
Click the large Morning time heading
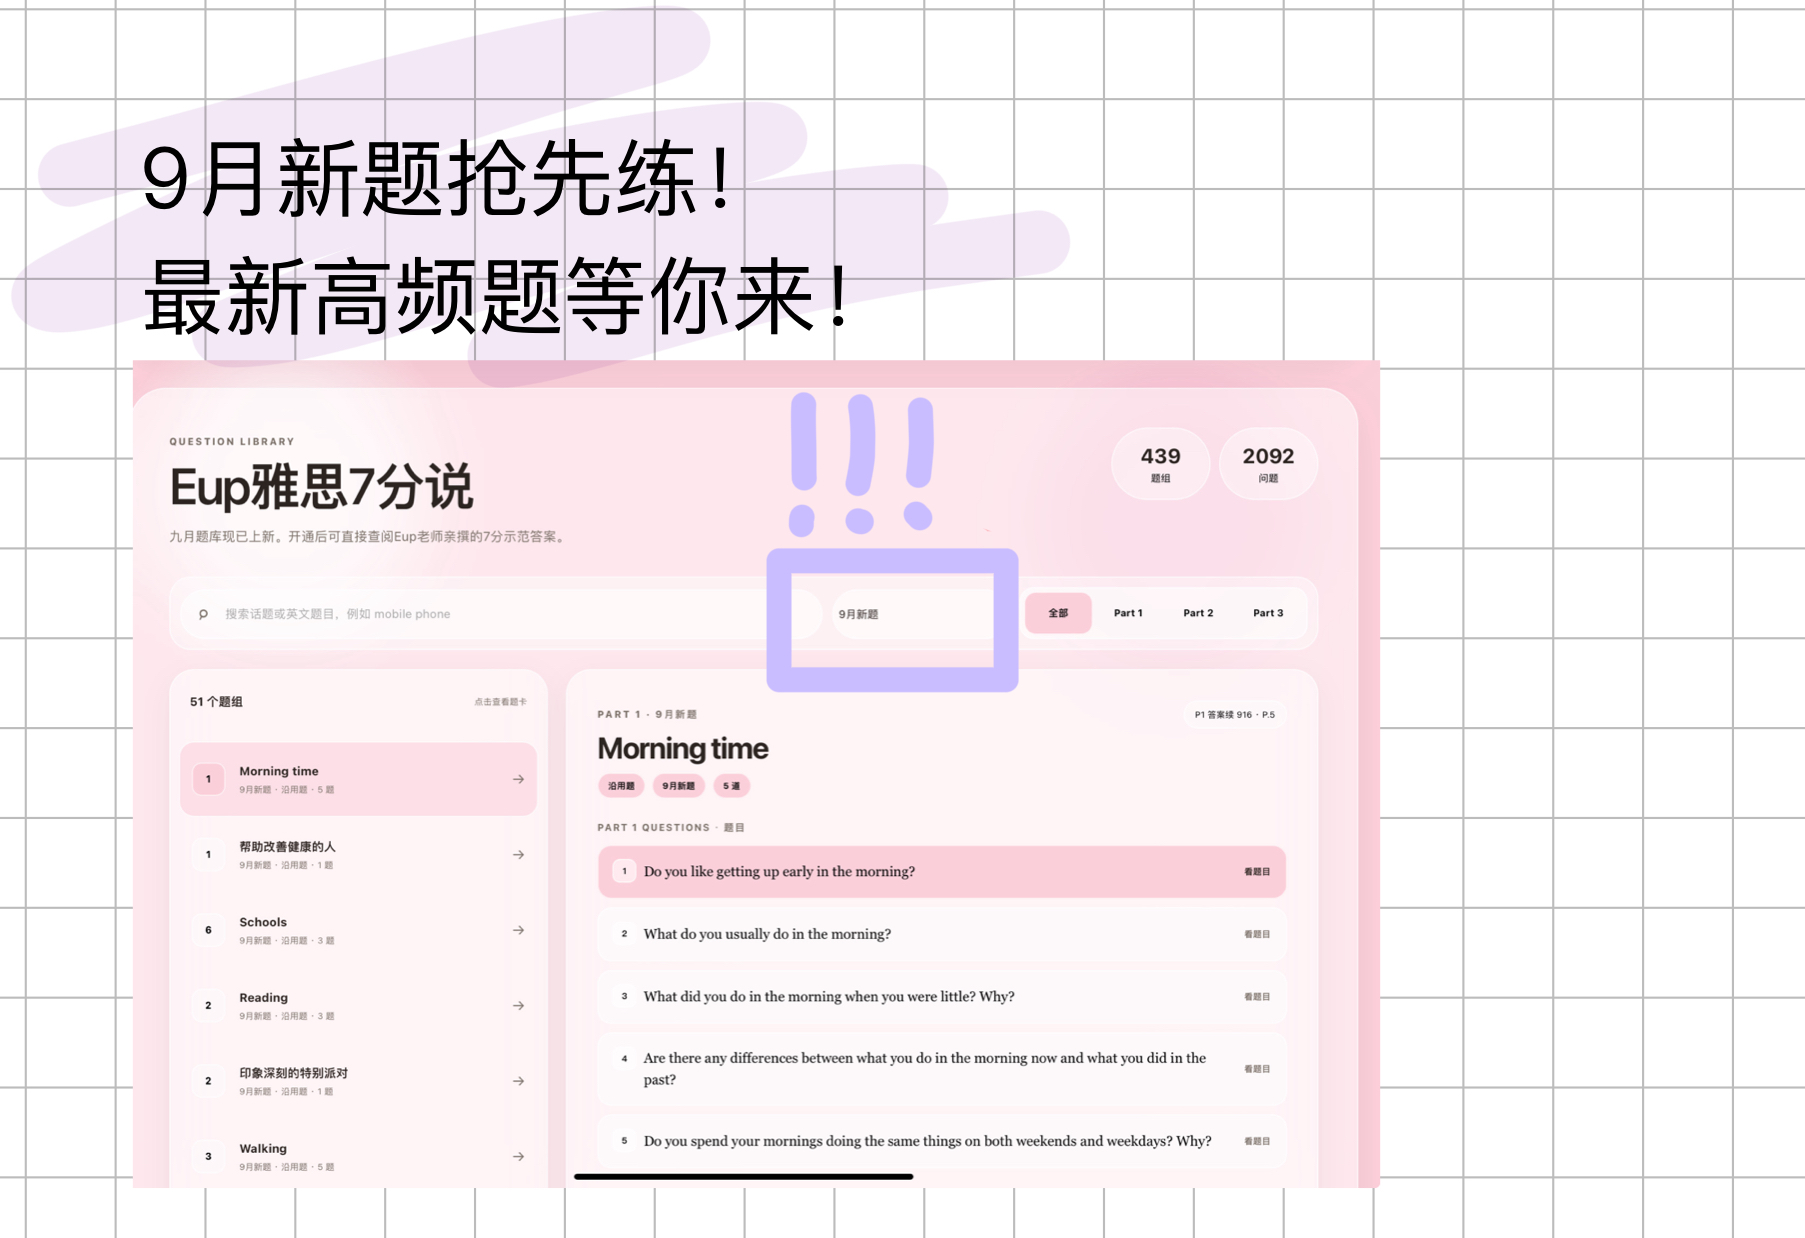click(x=683, y=749)
